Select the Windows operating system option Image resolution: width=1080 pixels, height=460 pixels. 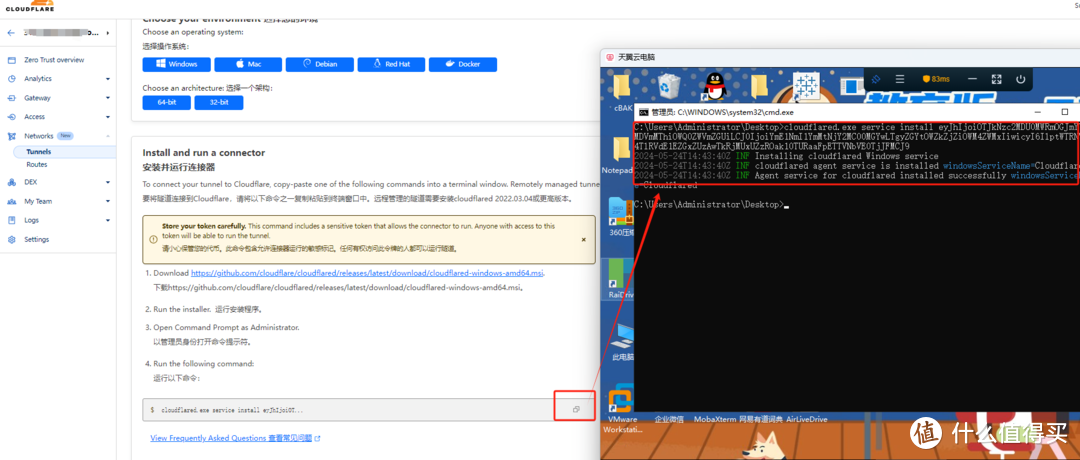pyautogui.click(x=176, y=64)
